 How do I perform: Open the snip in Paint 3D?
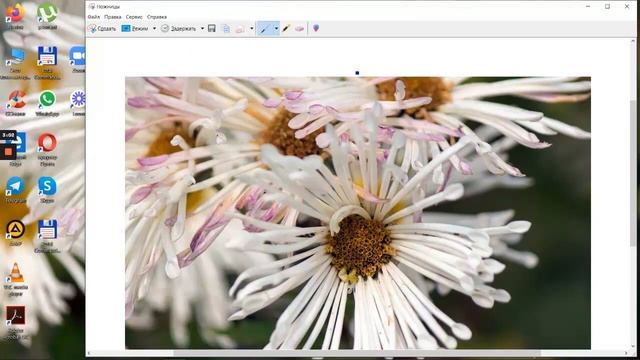(316, 28)
